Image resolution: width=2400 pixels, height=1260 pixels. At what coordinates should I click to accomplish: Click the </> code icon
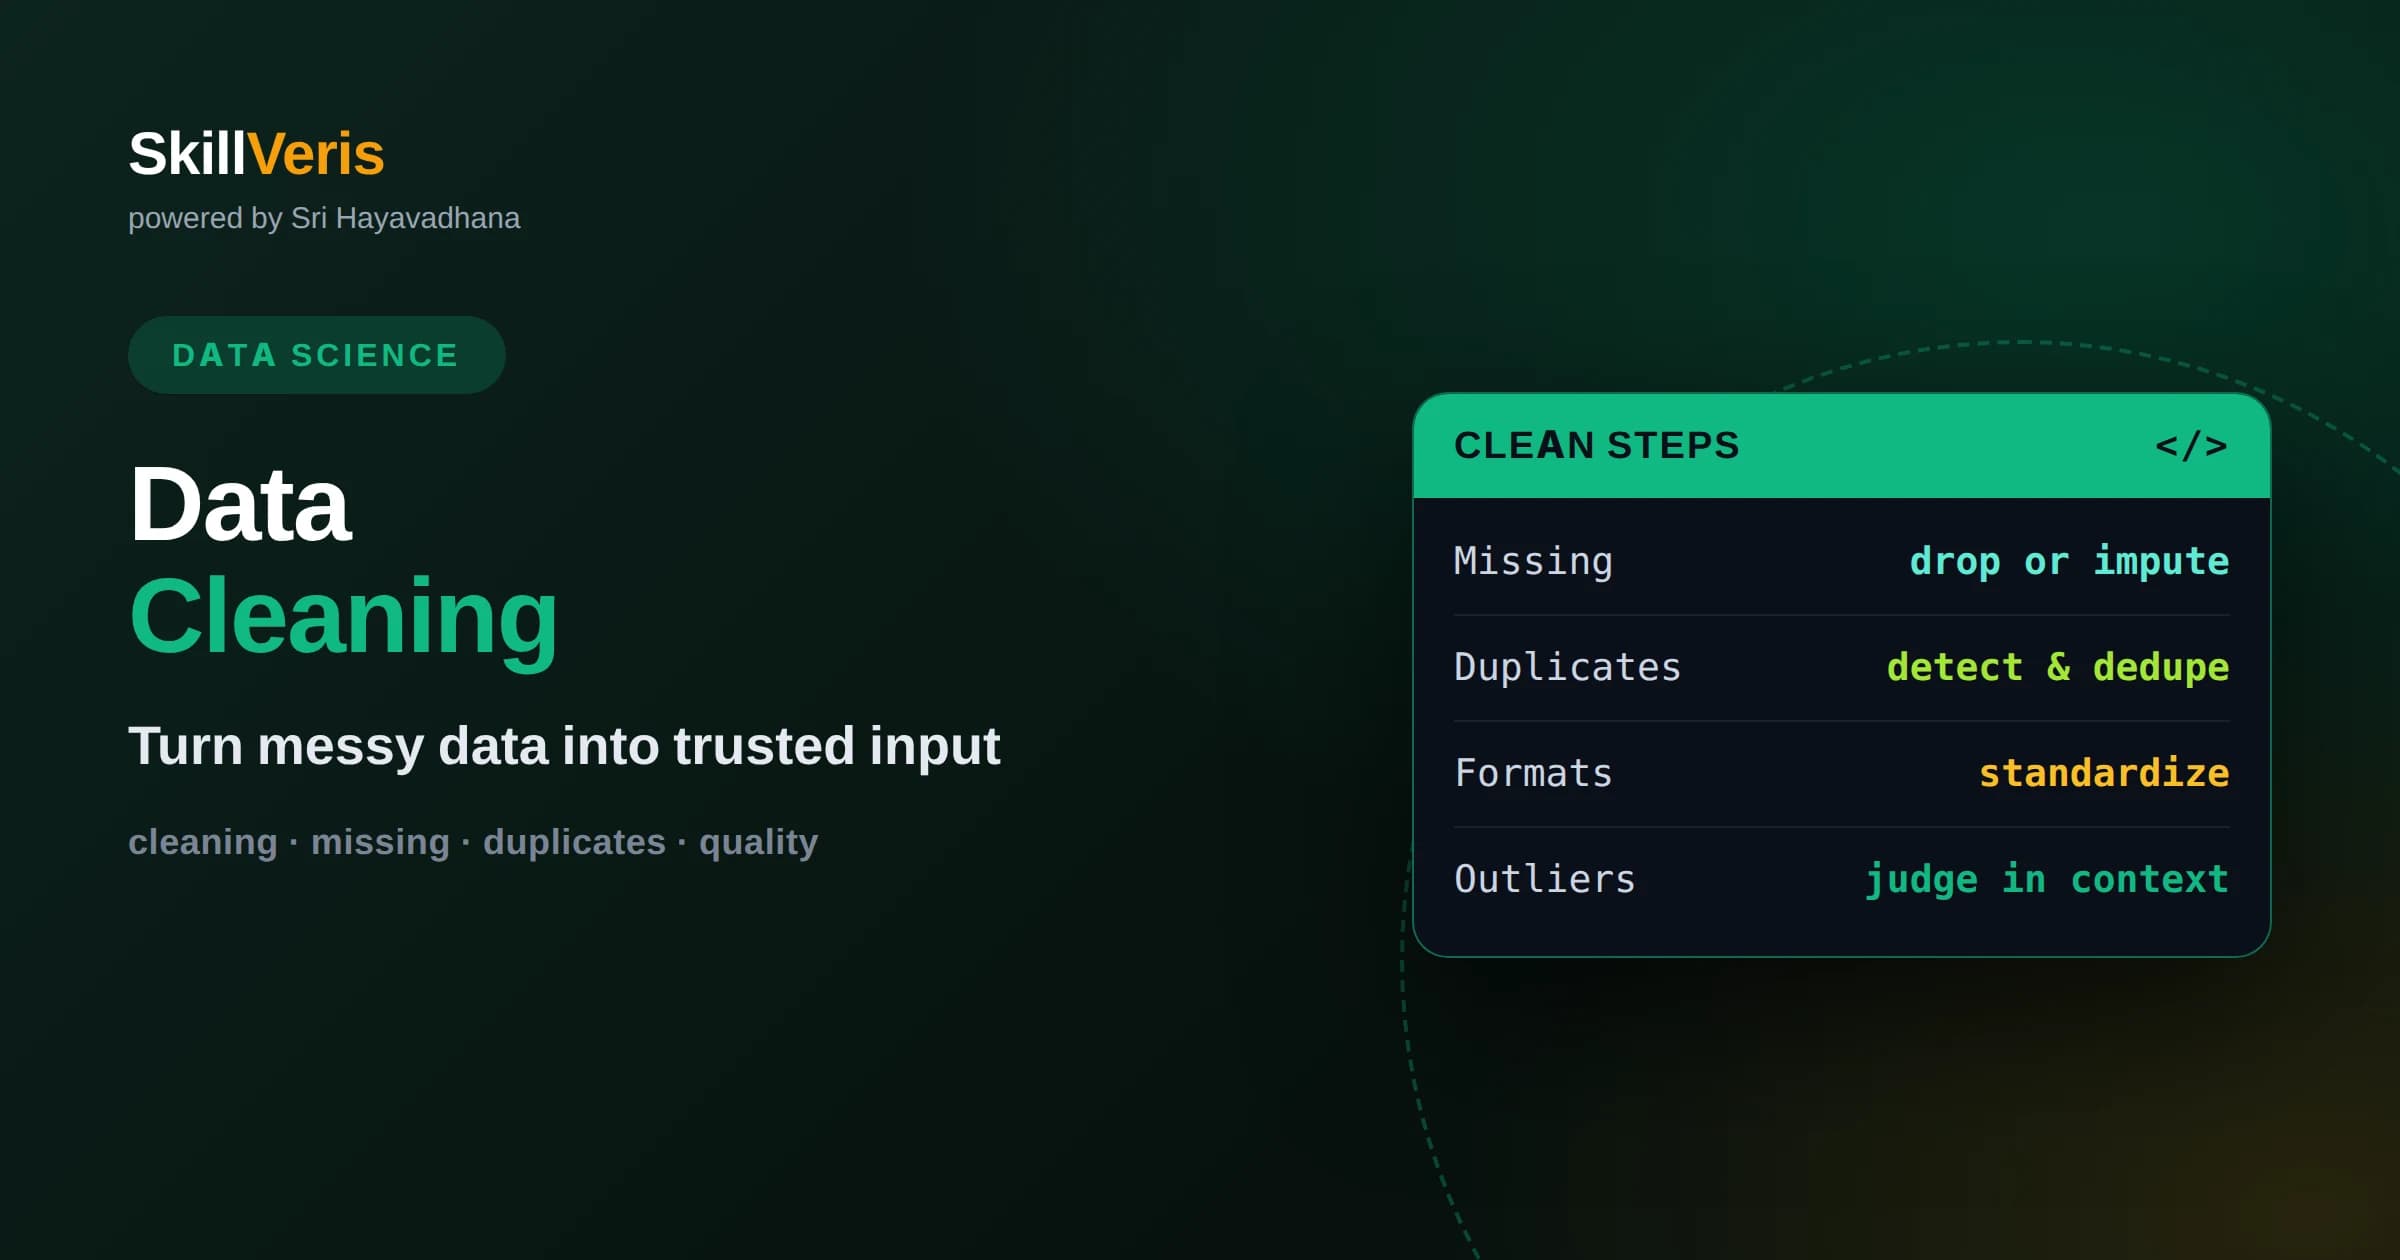pos(2191,445)
